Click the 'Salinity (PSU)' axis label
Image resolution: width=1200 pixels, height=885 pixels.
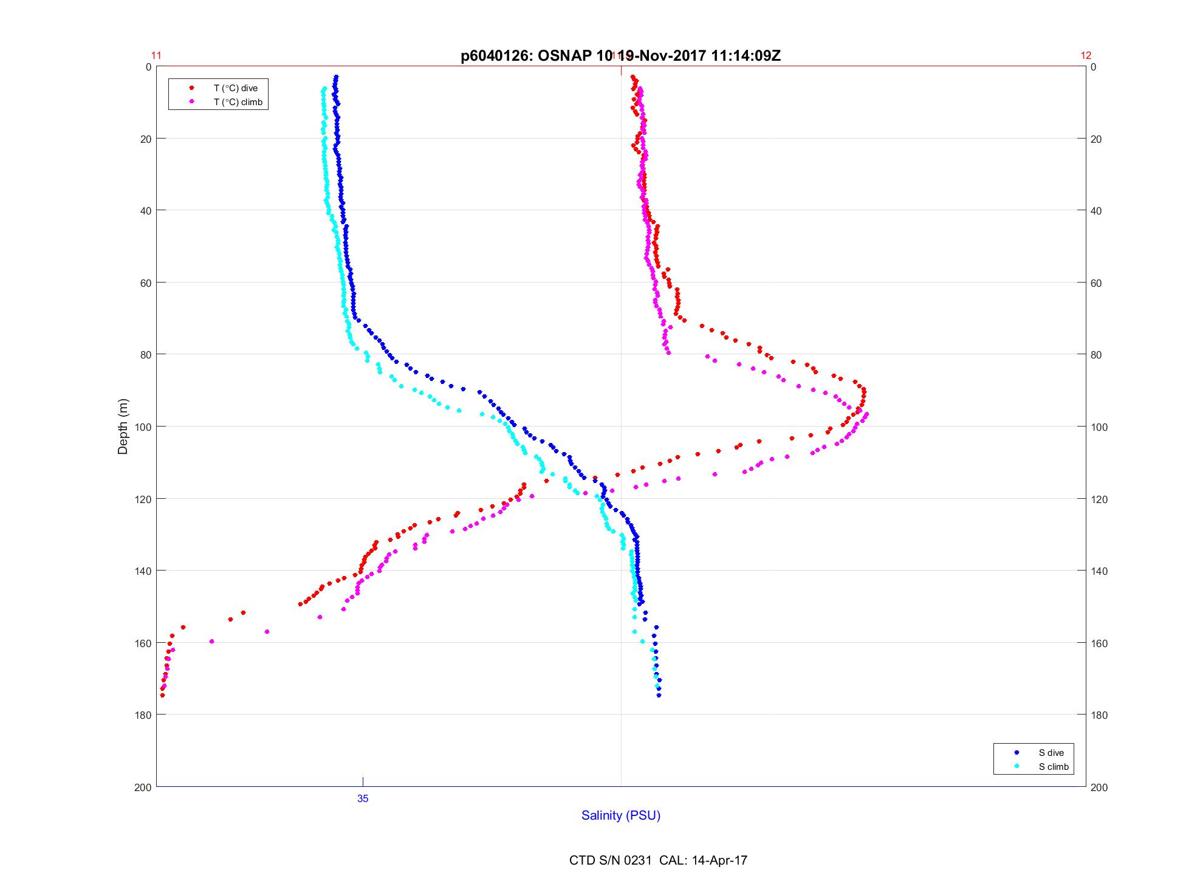(x=621, y=816)
